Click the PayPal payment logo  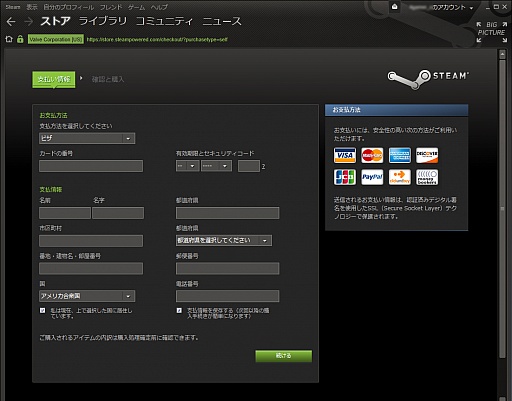(372, 177)
